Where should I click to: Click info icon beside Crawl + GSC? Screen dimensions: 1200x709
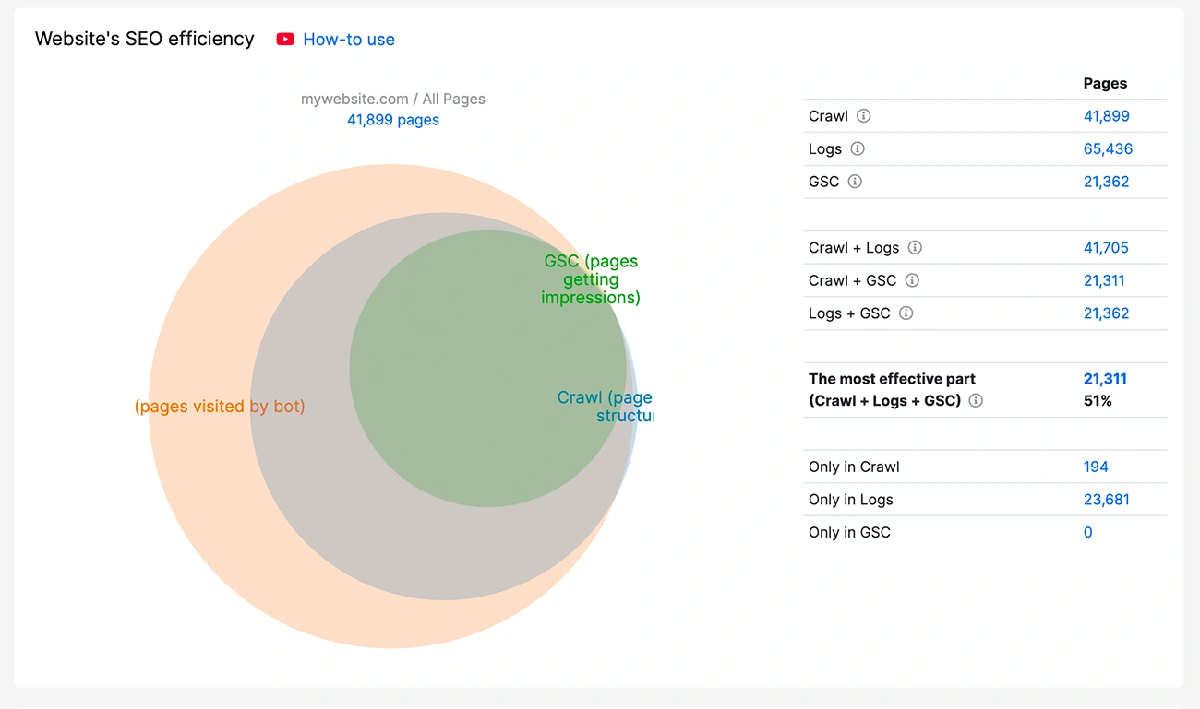[x=911, y=281]
